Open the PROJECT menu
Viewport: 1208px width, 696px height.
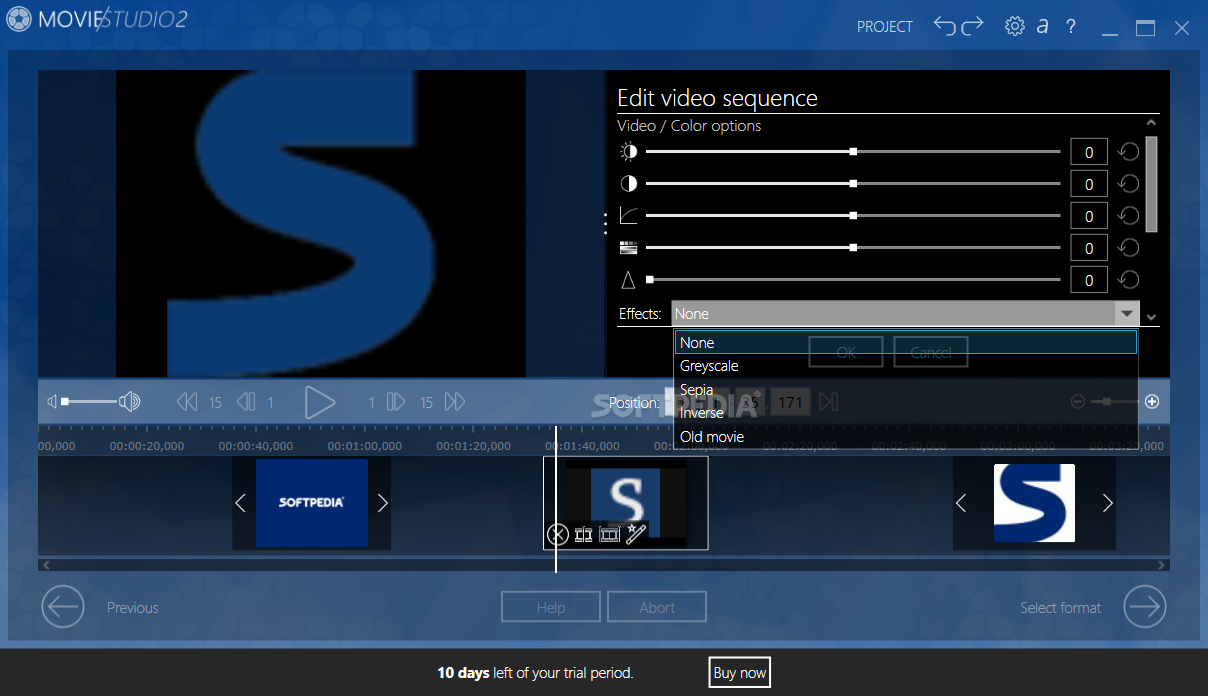point(885,27)
